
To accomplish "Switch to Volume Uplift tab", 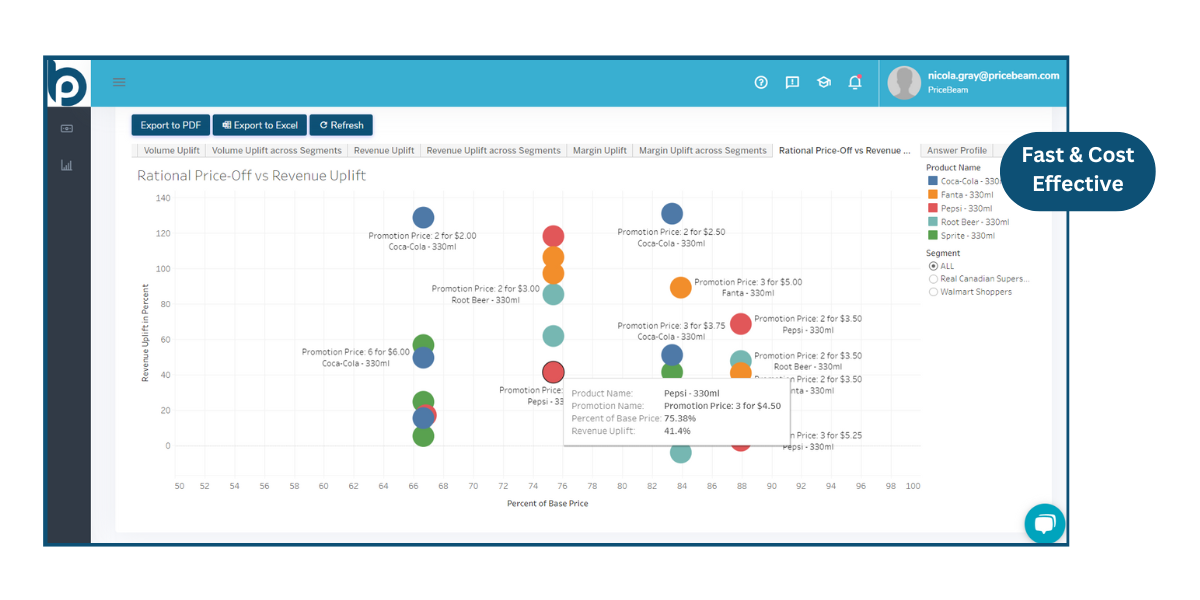I will click(171, 150).
